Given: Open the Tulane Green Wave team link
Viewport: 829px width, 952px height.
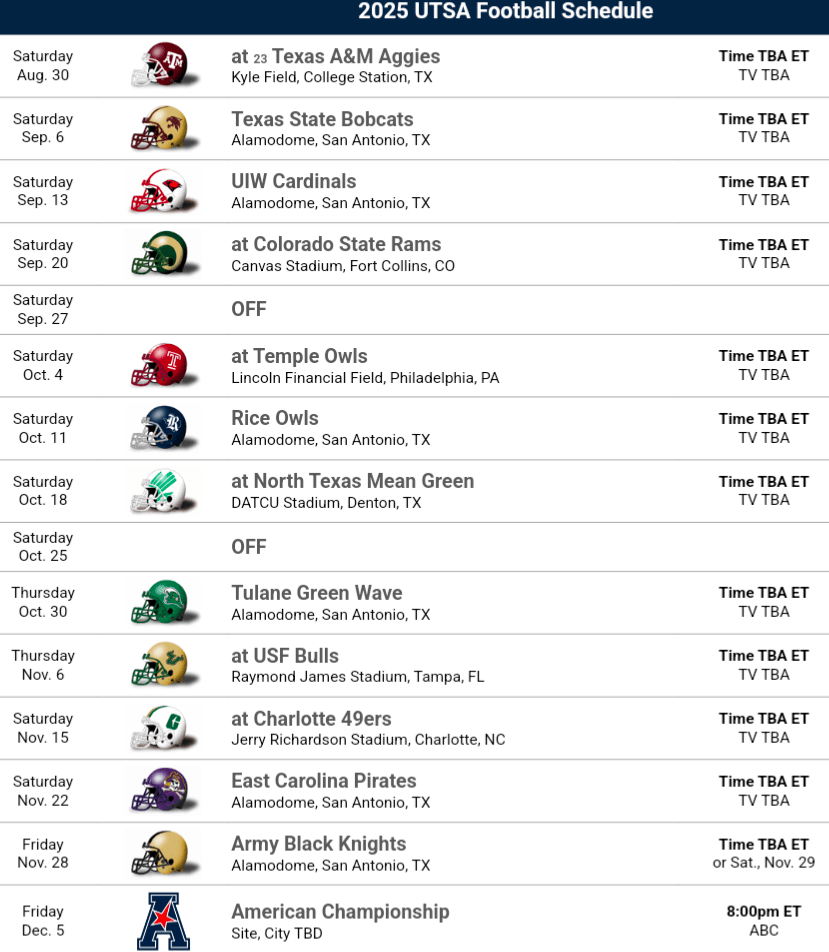Looking at the screenshot, I should [x=316, y=593].
